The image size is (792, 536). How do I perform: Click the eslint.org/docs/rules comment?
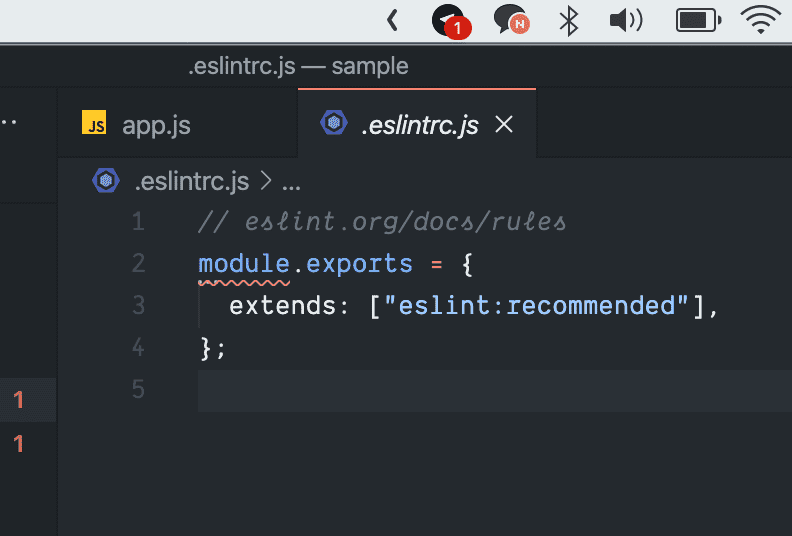(x=382, y=222)
